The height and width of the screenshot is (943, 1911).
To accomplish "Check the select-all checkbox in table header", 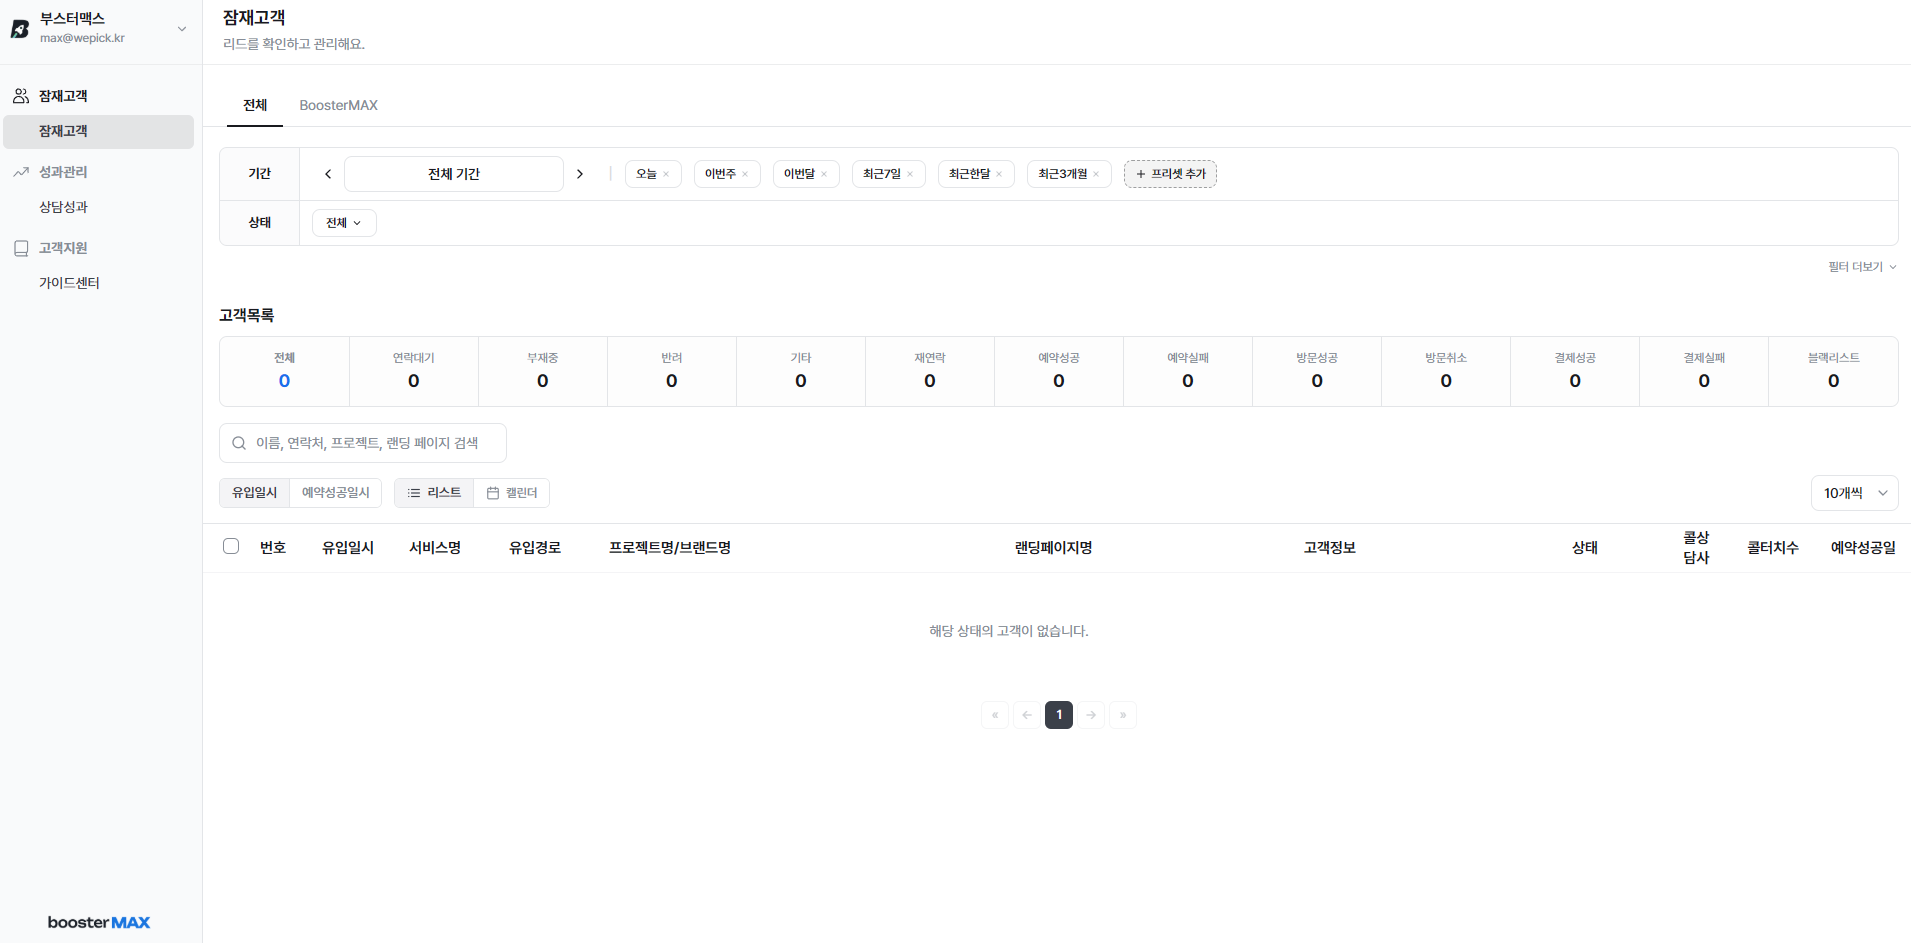I will click(x=231, y=546).
